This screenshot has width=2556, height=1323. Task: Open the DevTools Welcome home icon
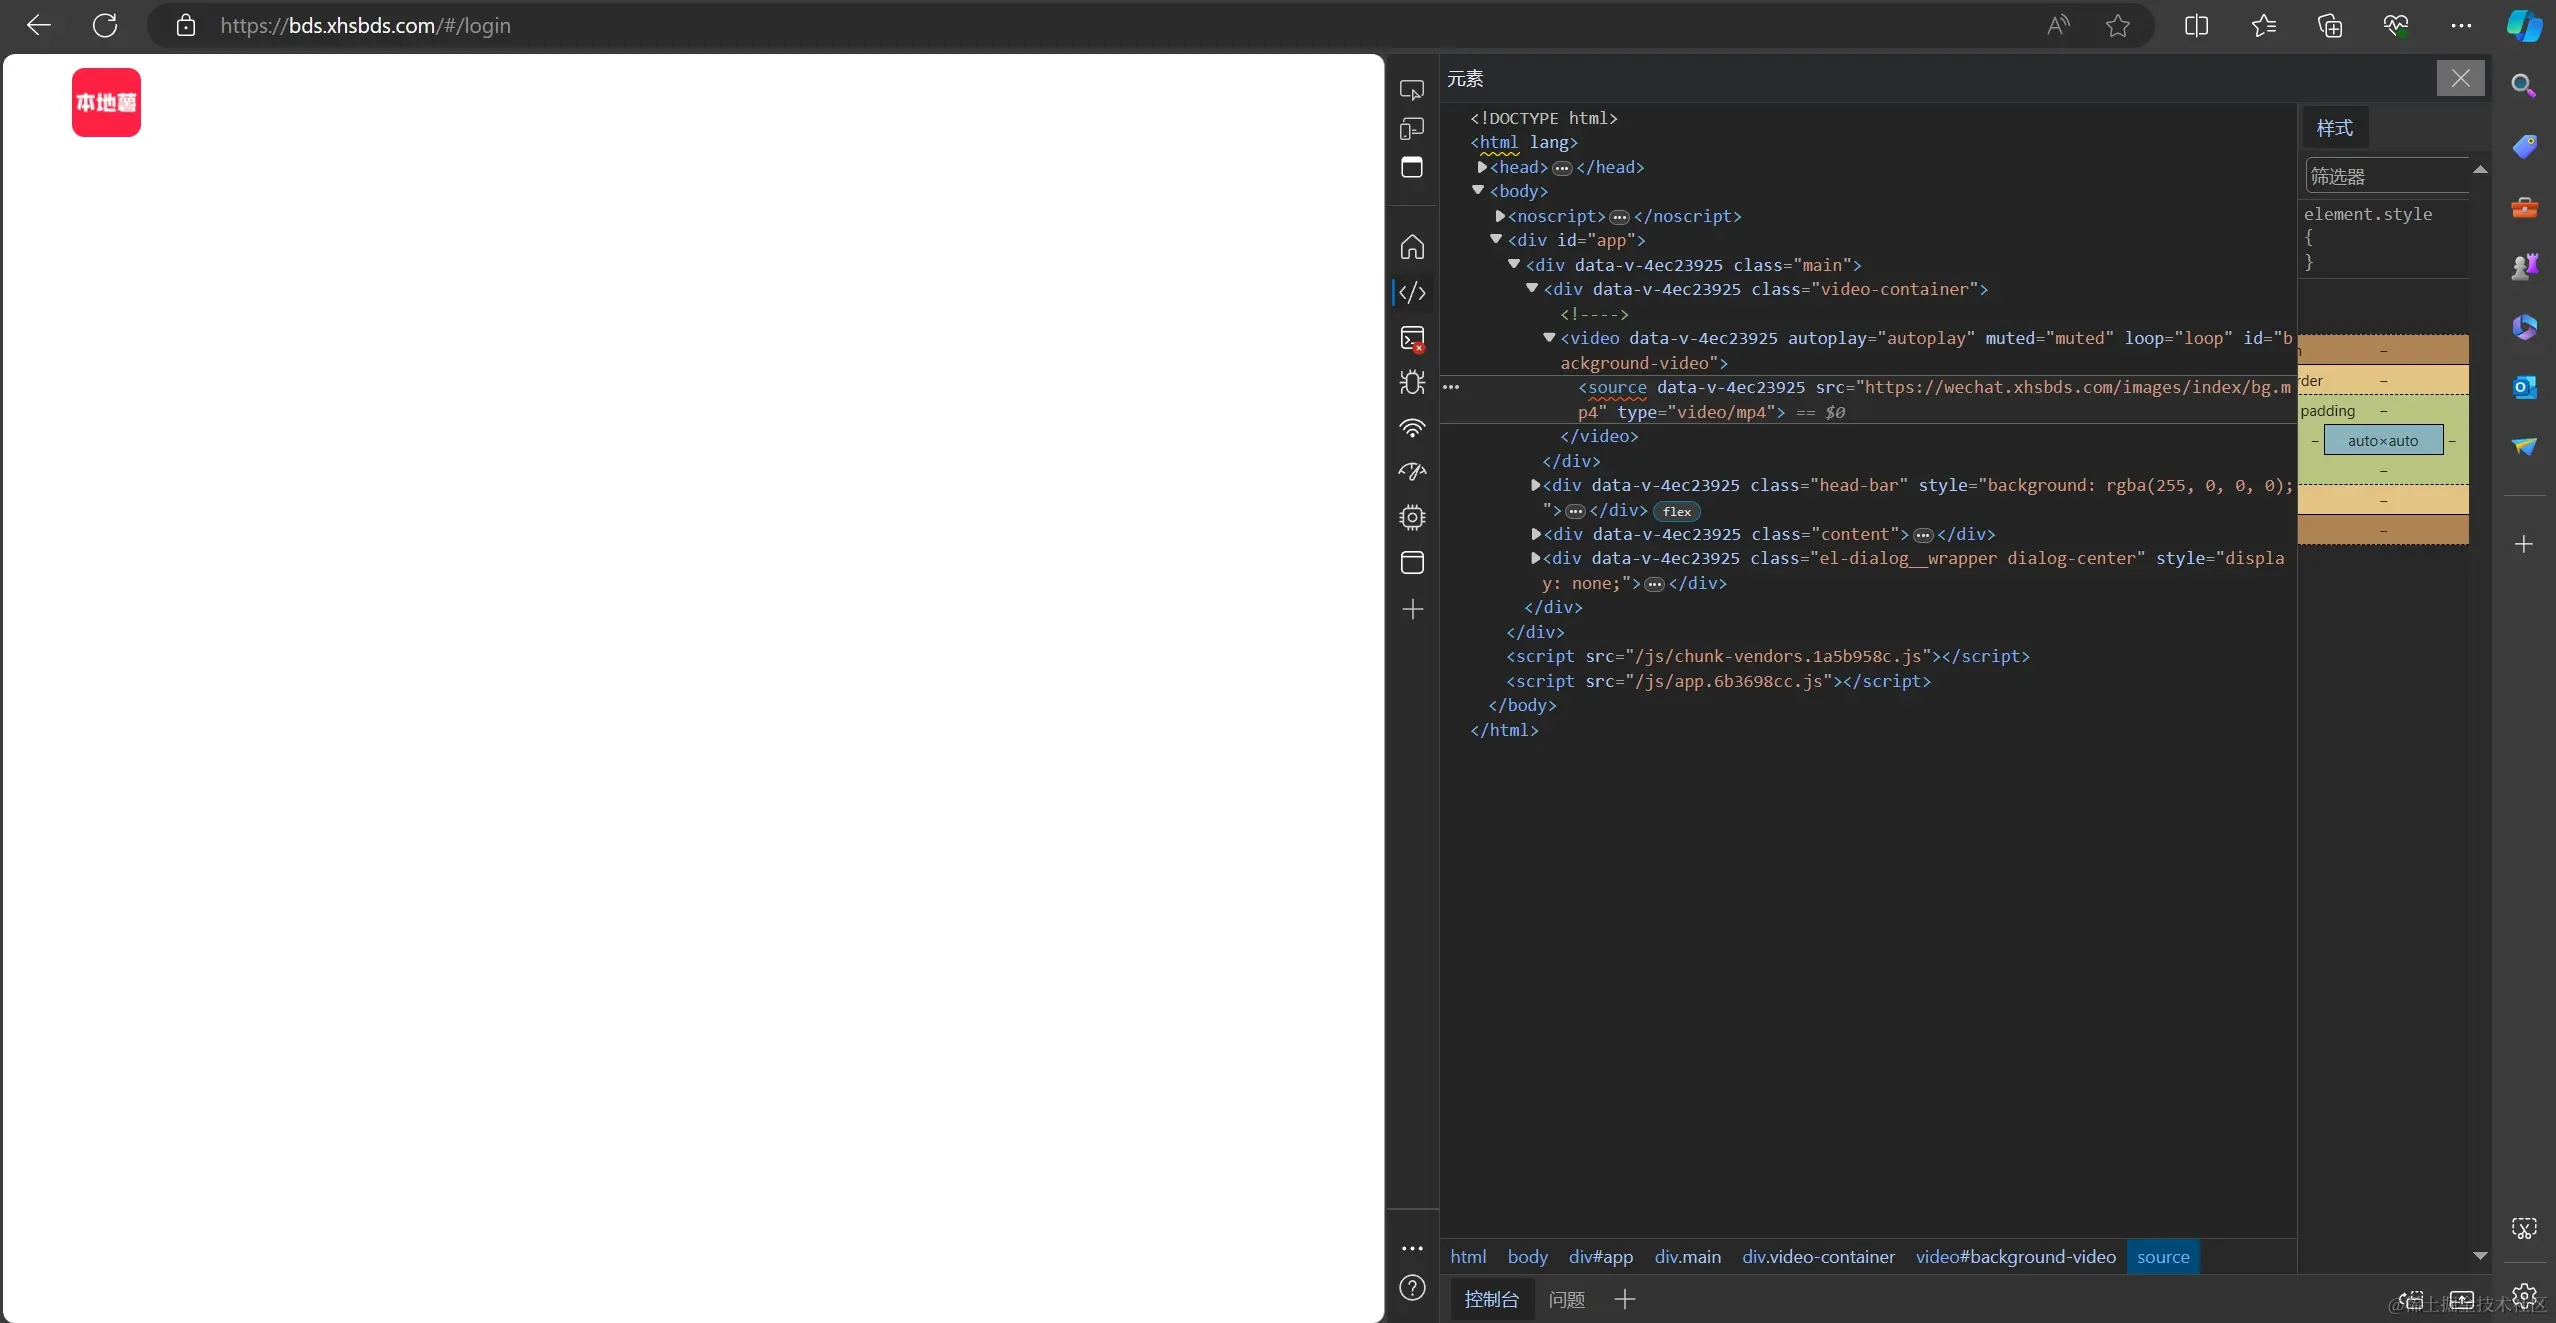1412,247
